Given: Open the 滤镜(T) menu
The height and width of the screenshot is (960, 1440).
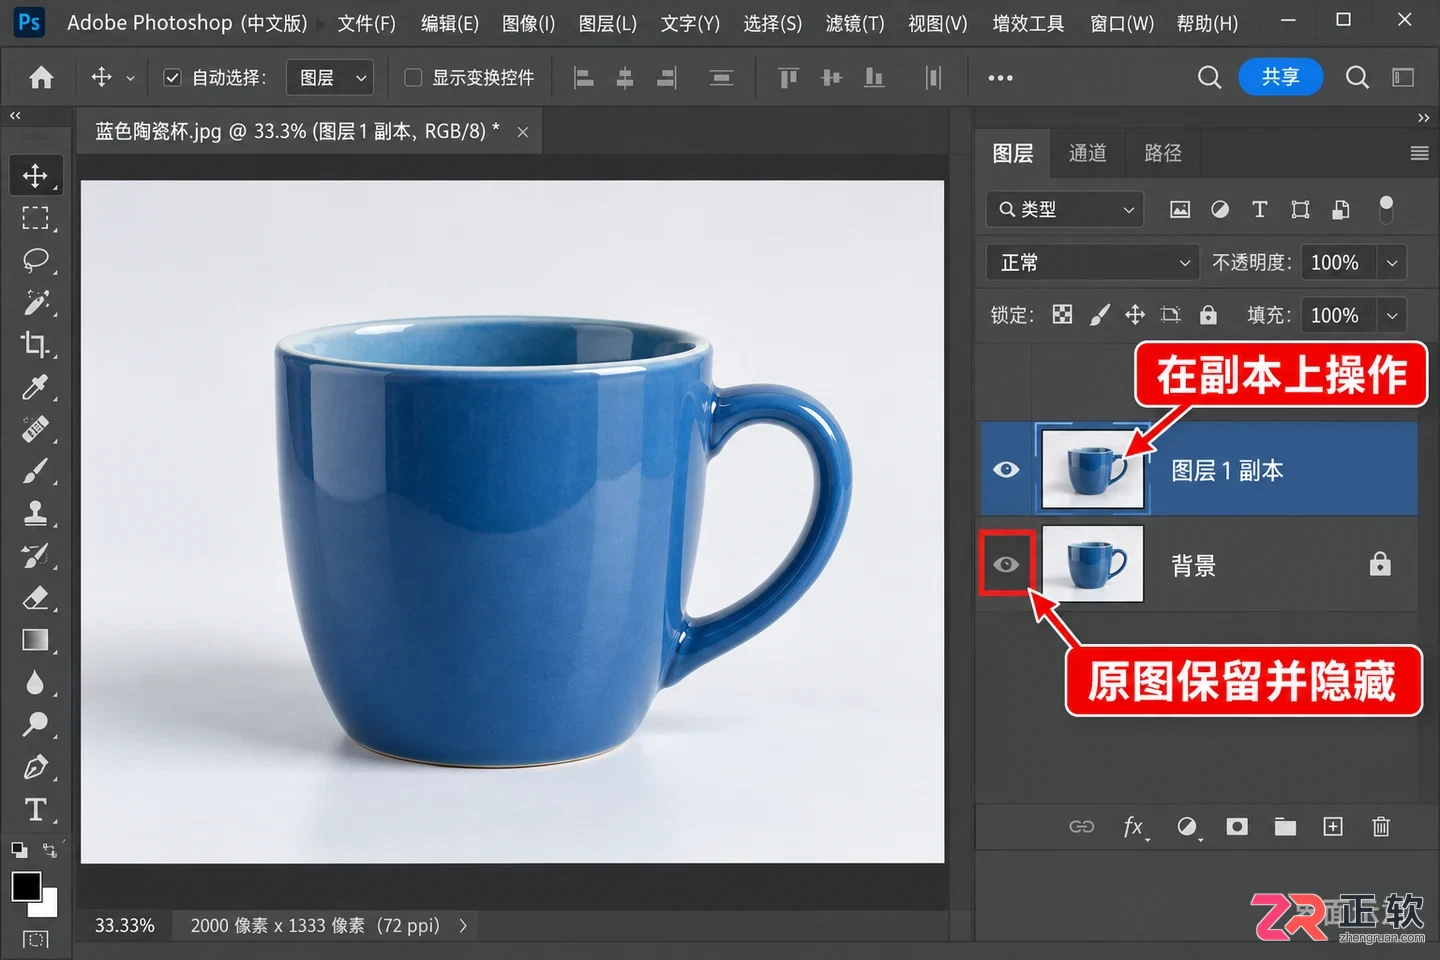Looking at the screenshot, I should (x=855, y=23).
